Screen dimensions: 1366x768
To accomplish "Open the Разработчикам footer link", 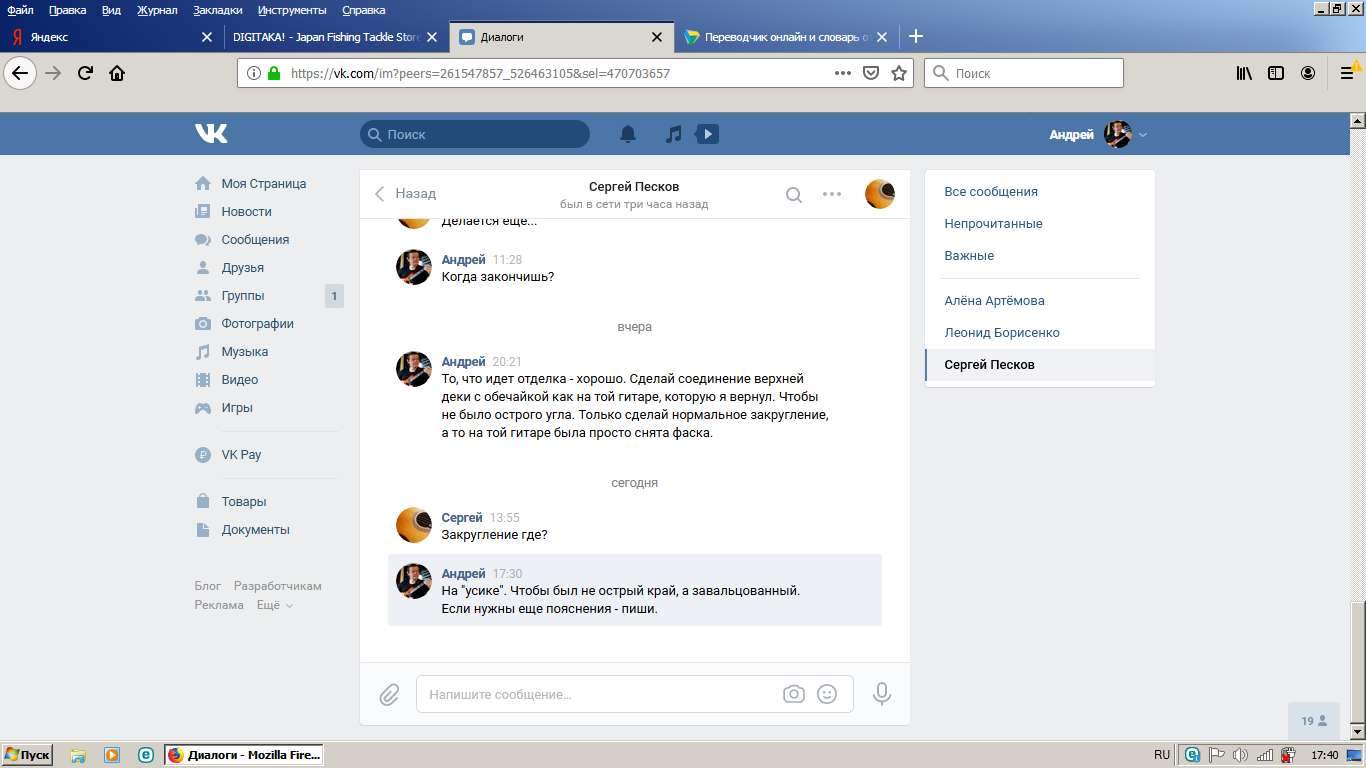I will pyautogui.click(x=278, y=586).
